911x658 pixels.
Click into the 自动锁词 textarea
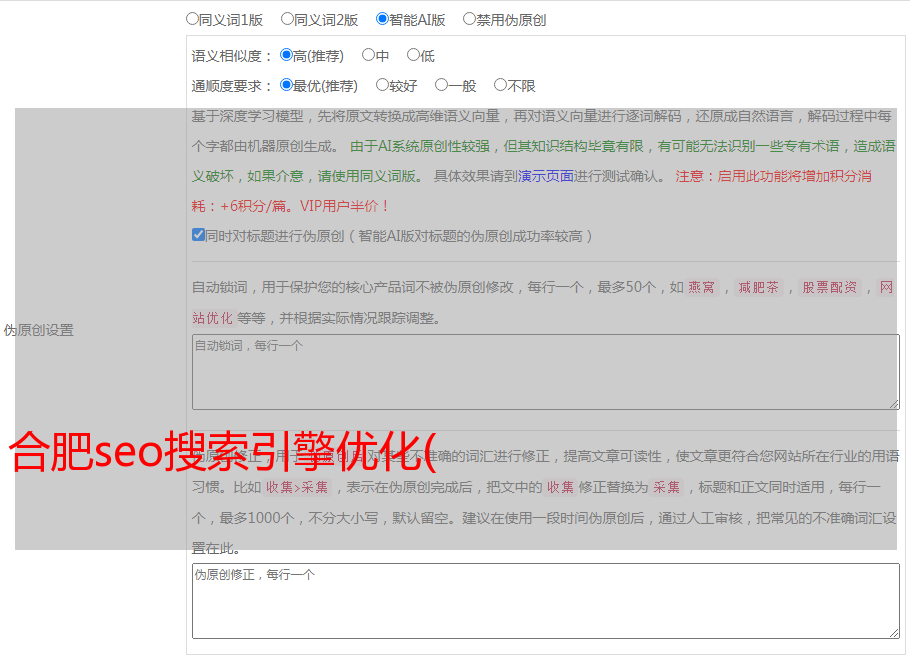tap(546, 372)
